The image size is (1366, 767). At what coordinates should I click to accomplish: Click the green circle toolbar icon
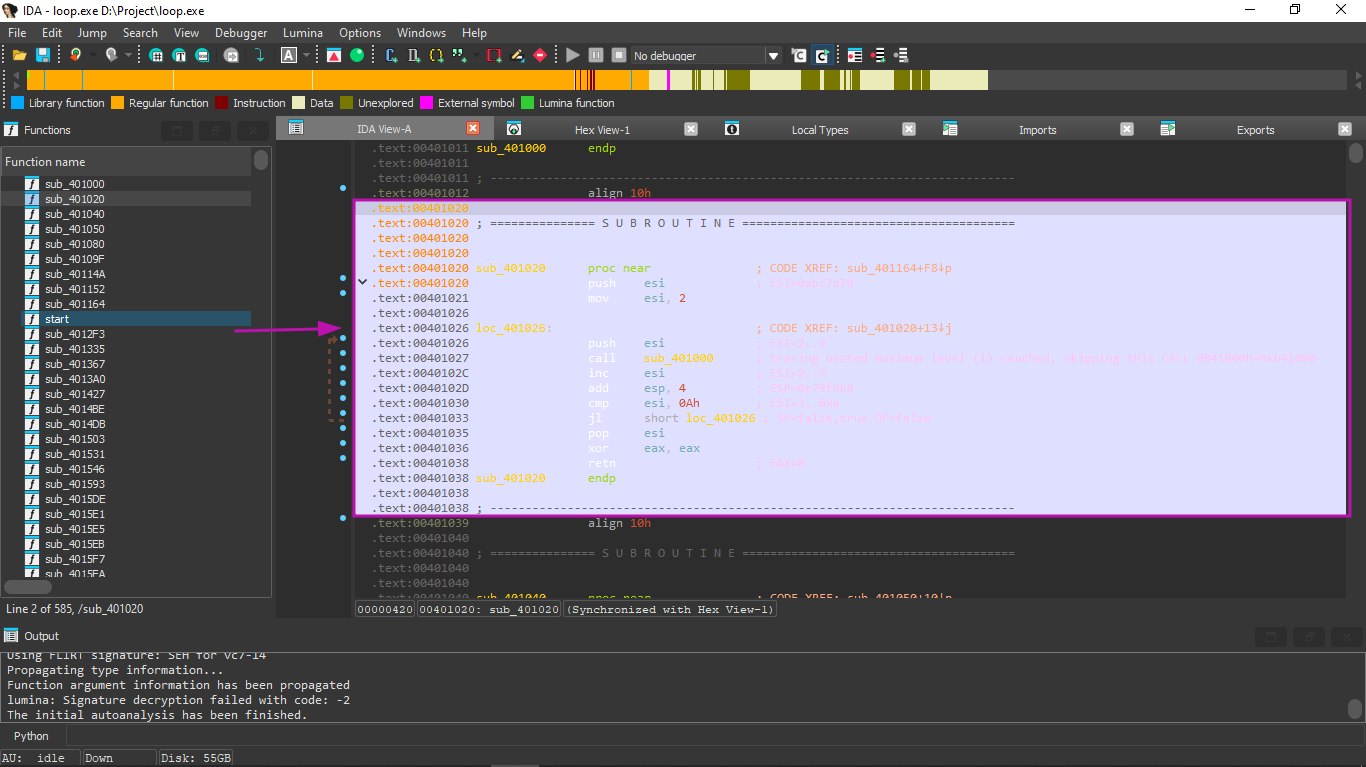click(x=357, y=55)
